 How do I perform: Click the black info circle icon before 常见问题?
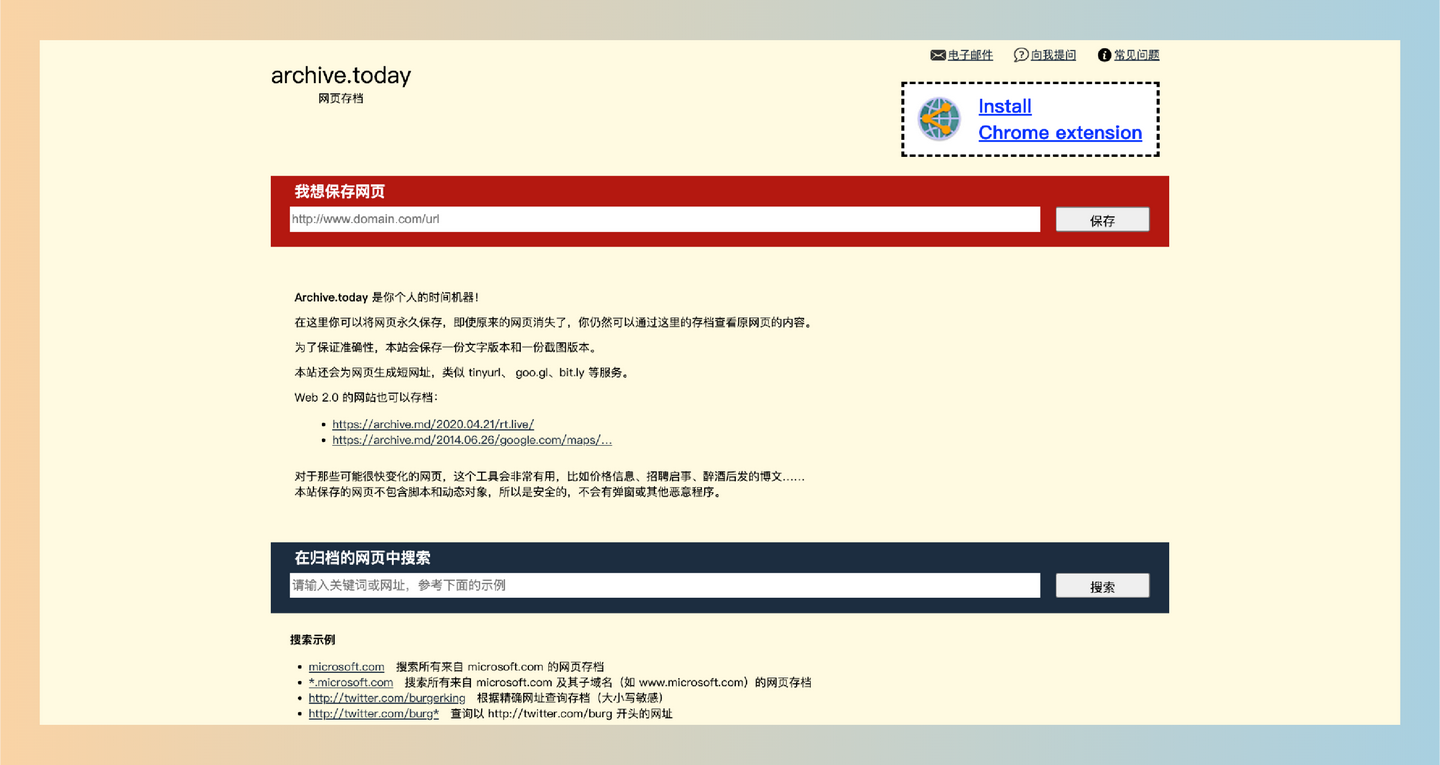click(1104, 55)
